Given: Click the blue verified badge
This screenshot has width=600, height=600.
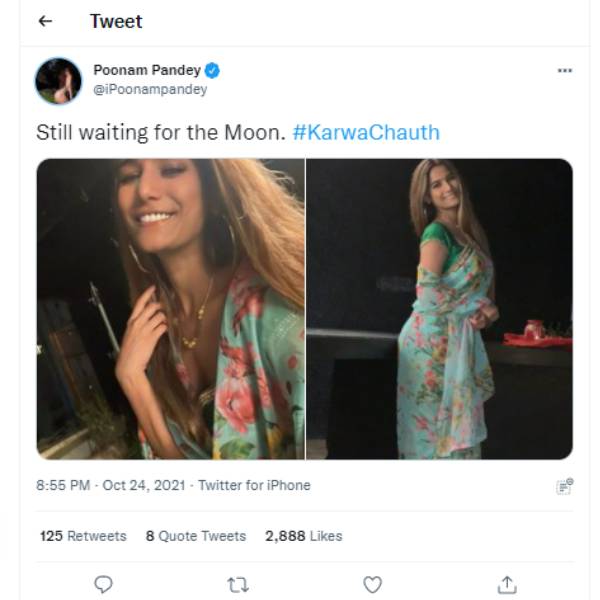Looking at the screenshot, I should (x=212, y=71).
